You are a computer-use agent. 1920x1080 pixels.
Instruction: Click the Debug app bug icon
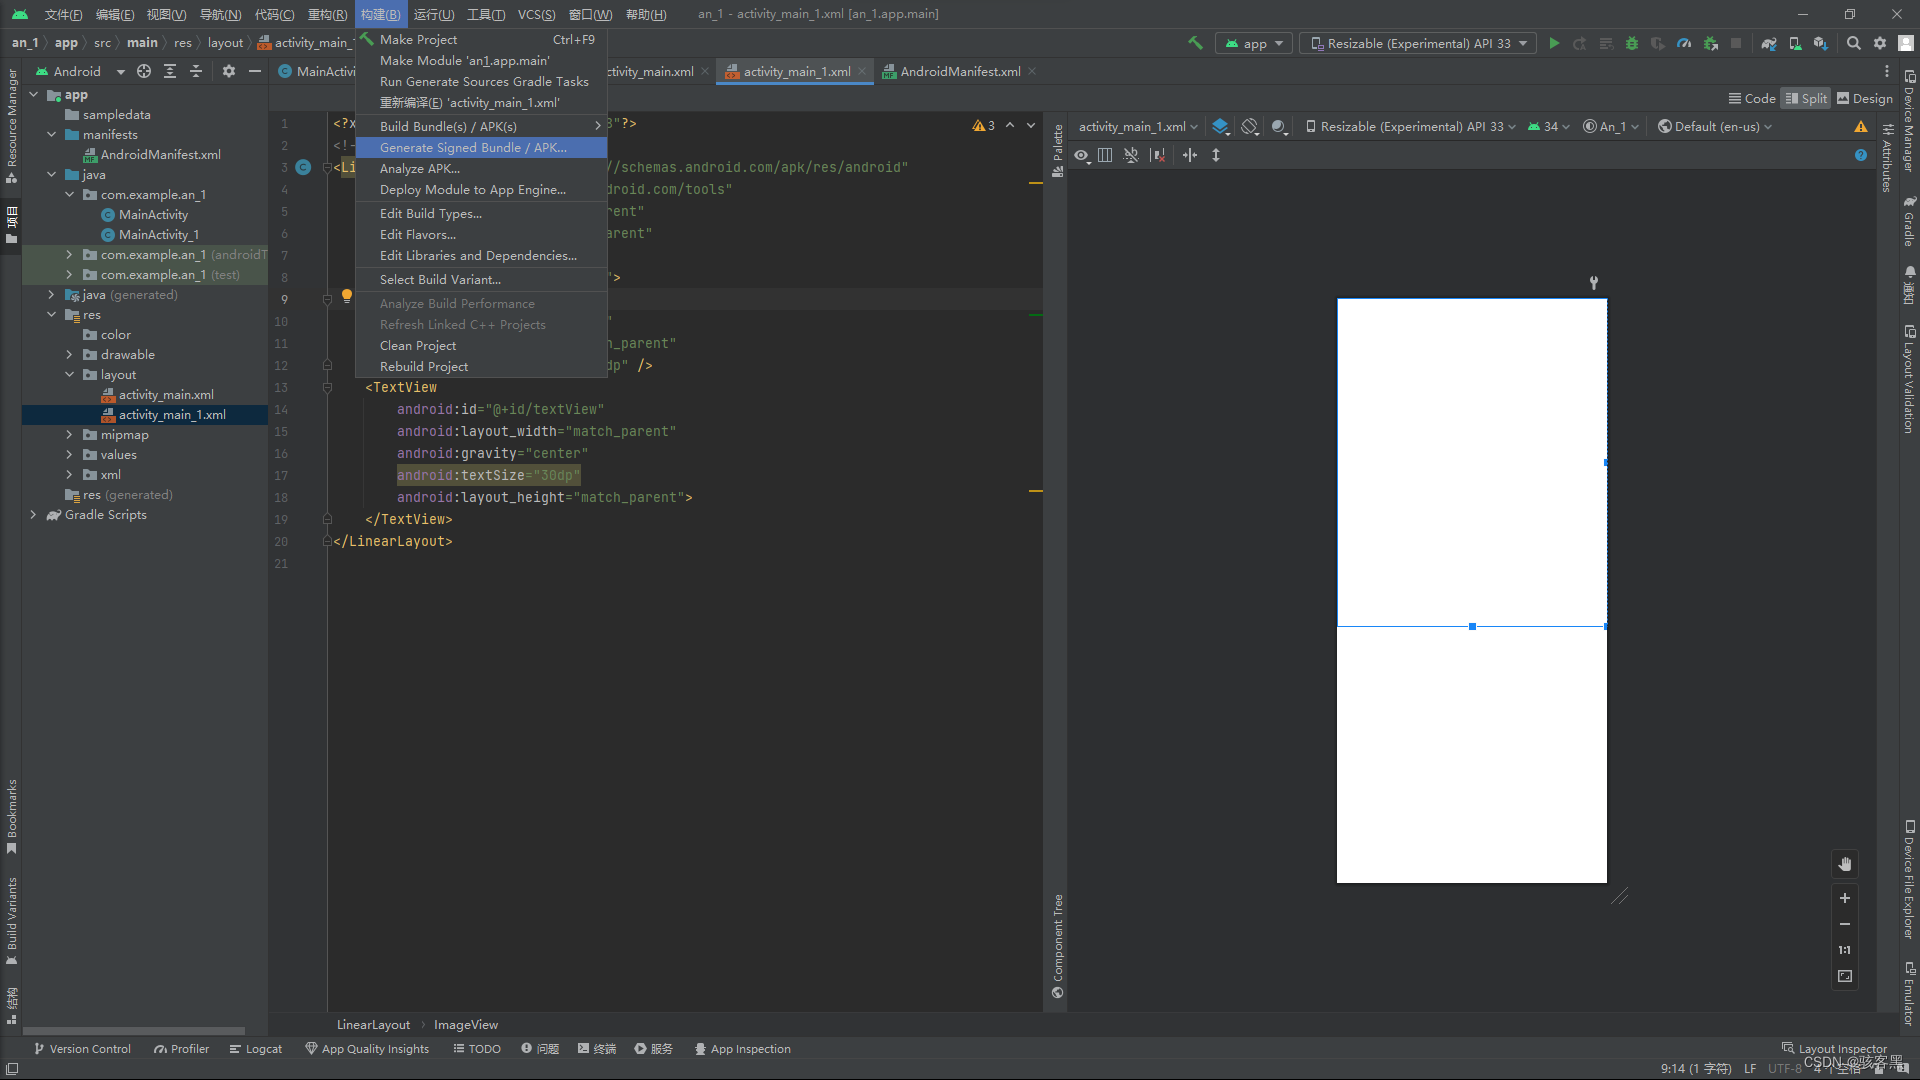coord(1632,43)
